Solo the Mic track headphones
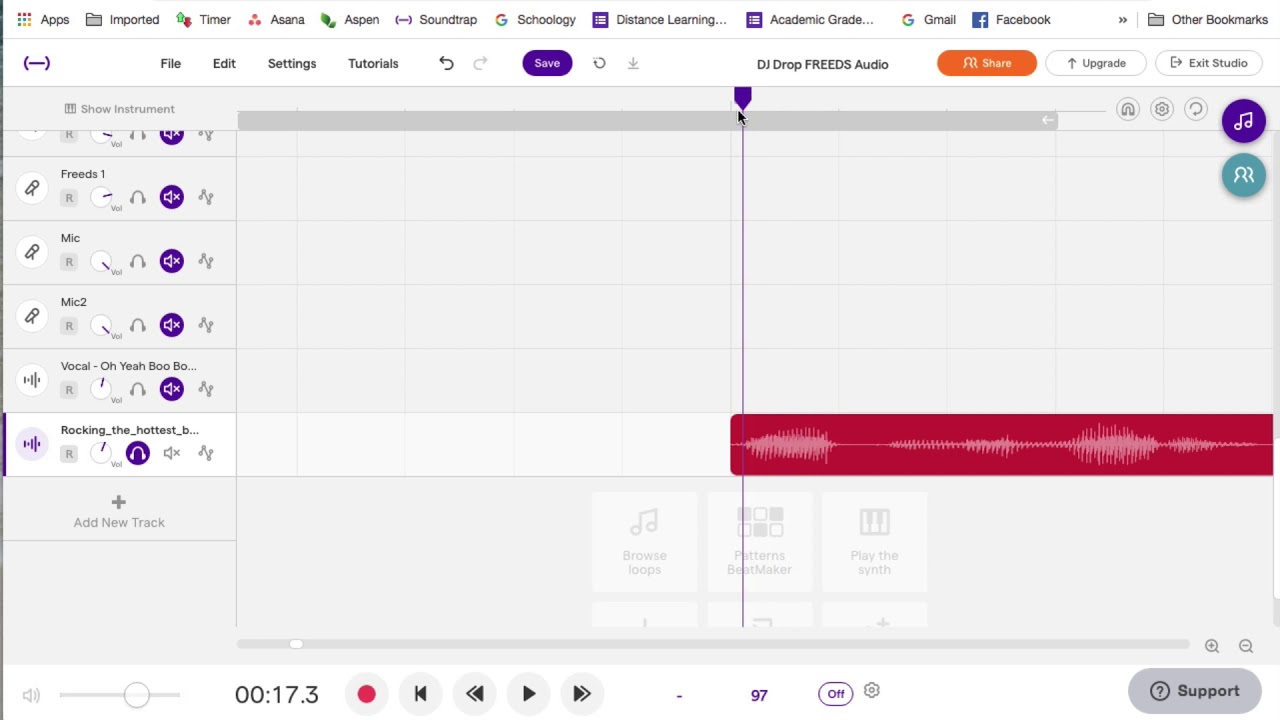This screenshot has width=1280, height=720. [138, 261]
